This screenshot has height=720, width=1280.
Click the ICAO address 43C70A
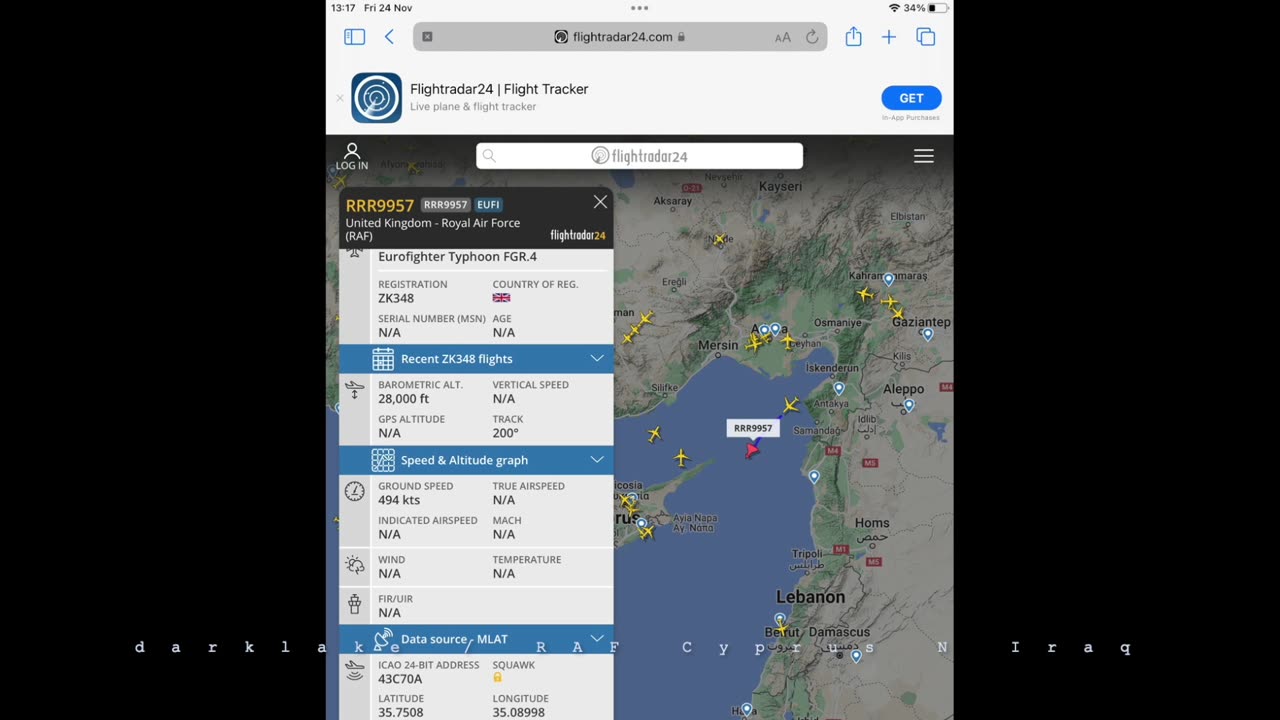pyautogui.click(x=400, y=679)
